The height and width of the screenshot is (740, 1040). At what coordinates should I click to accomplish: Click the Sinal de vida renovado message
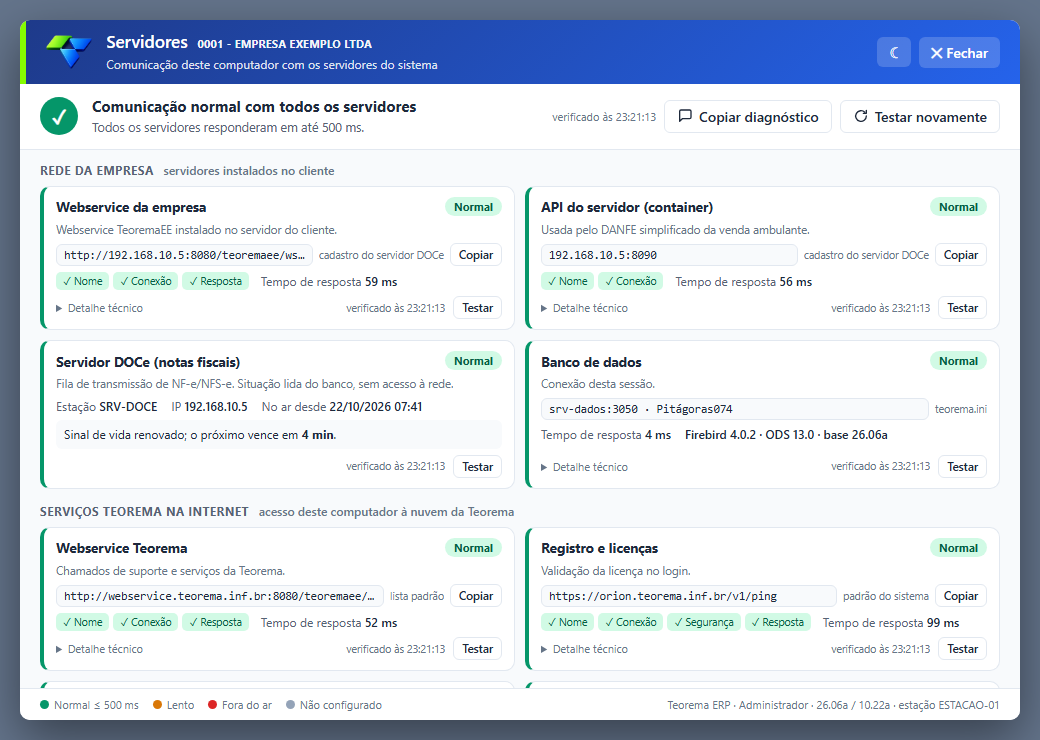pyautogui.click(x=279, y=435)
